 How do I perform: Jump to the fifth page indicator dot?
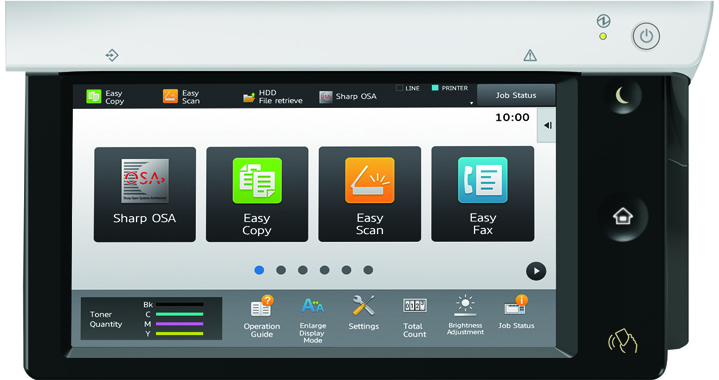pyautogui.click(x=346, y=270)
